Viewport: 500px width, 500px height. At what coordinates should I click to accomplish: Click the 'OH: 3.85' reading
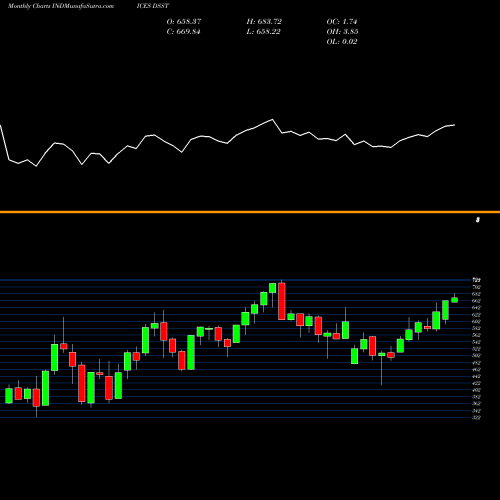(343, 32)
